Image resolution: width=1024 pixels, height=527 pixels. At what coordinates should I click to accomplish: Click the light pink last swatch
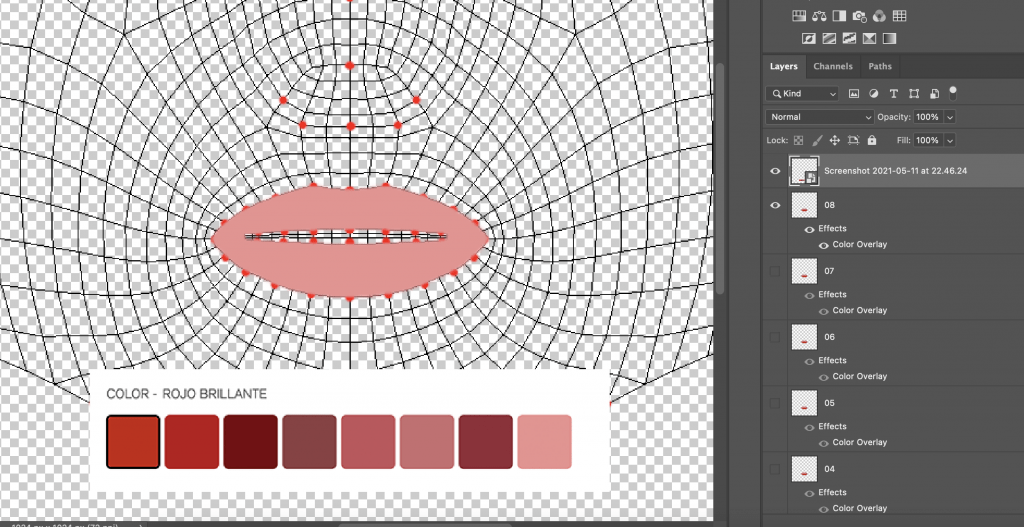tap(545, 441)
